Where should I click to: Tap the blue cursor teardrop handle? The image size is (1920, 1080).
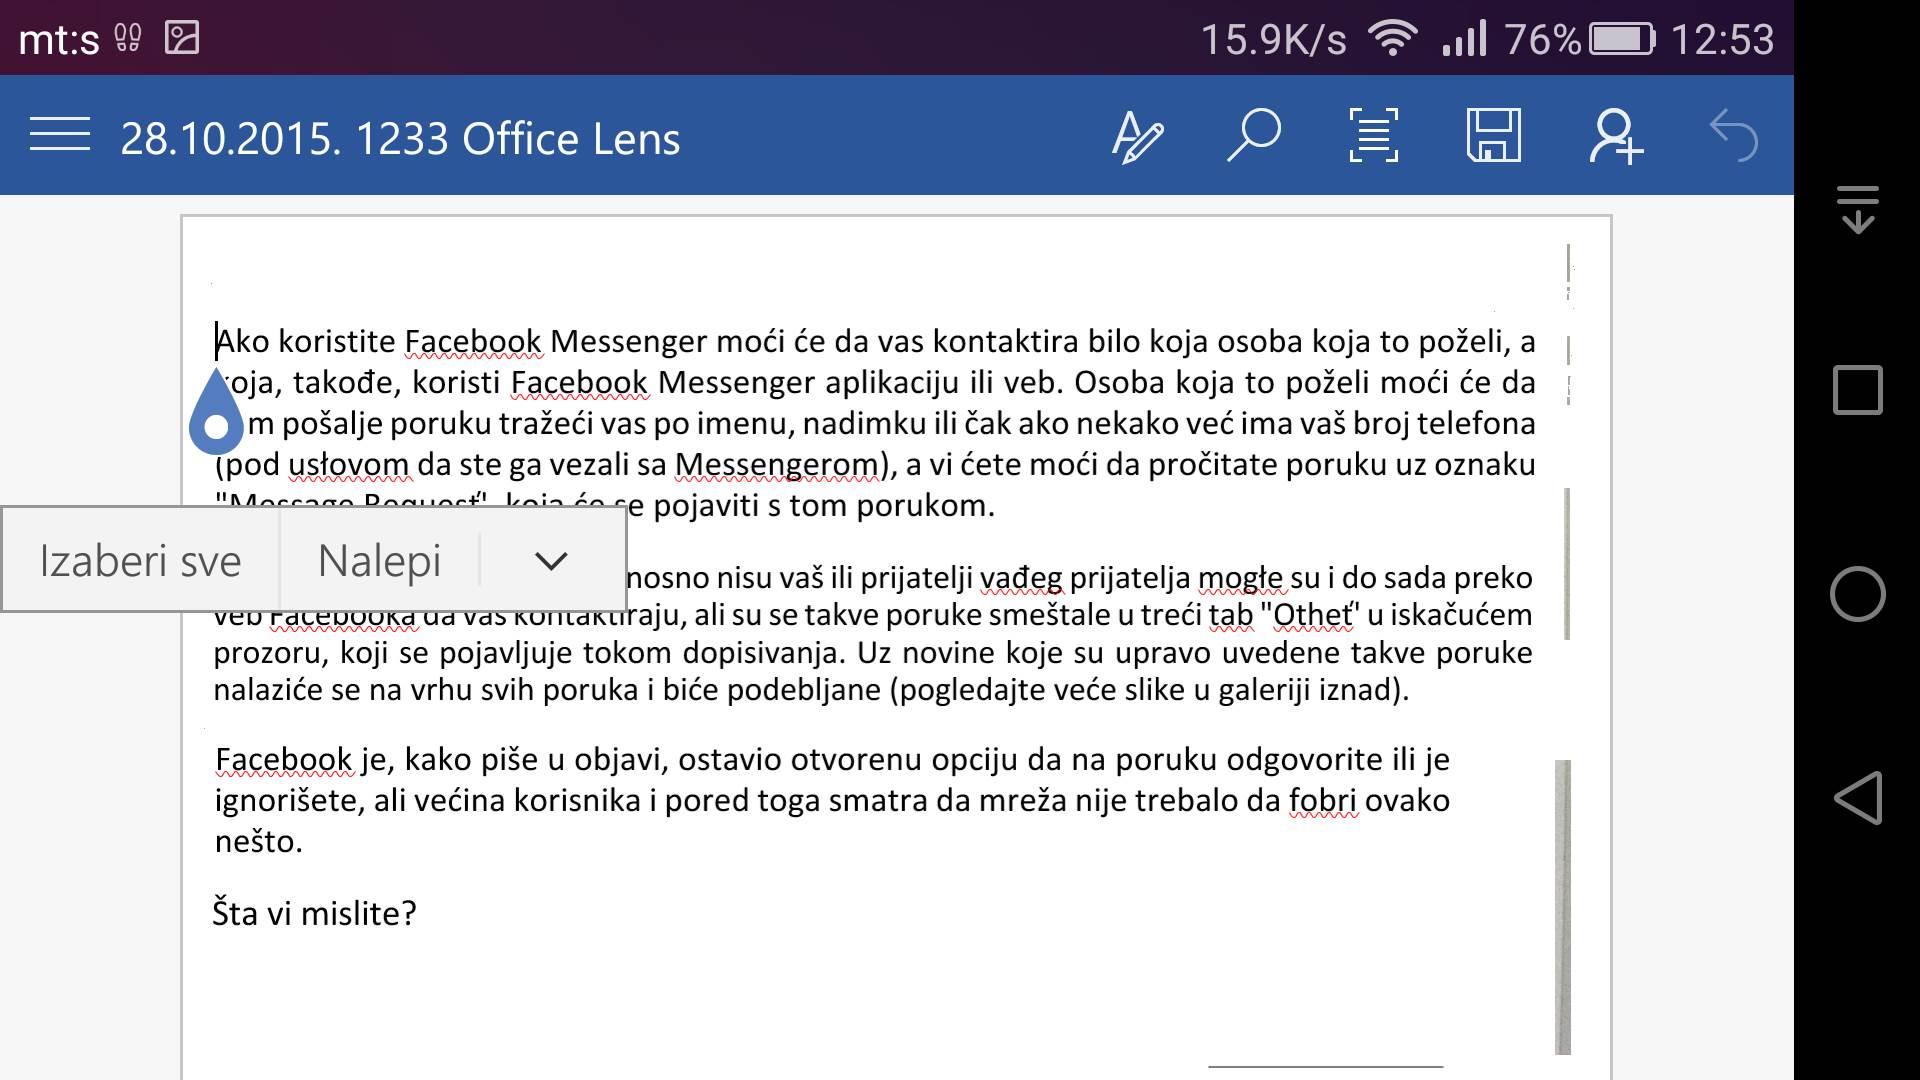(216, 418)
